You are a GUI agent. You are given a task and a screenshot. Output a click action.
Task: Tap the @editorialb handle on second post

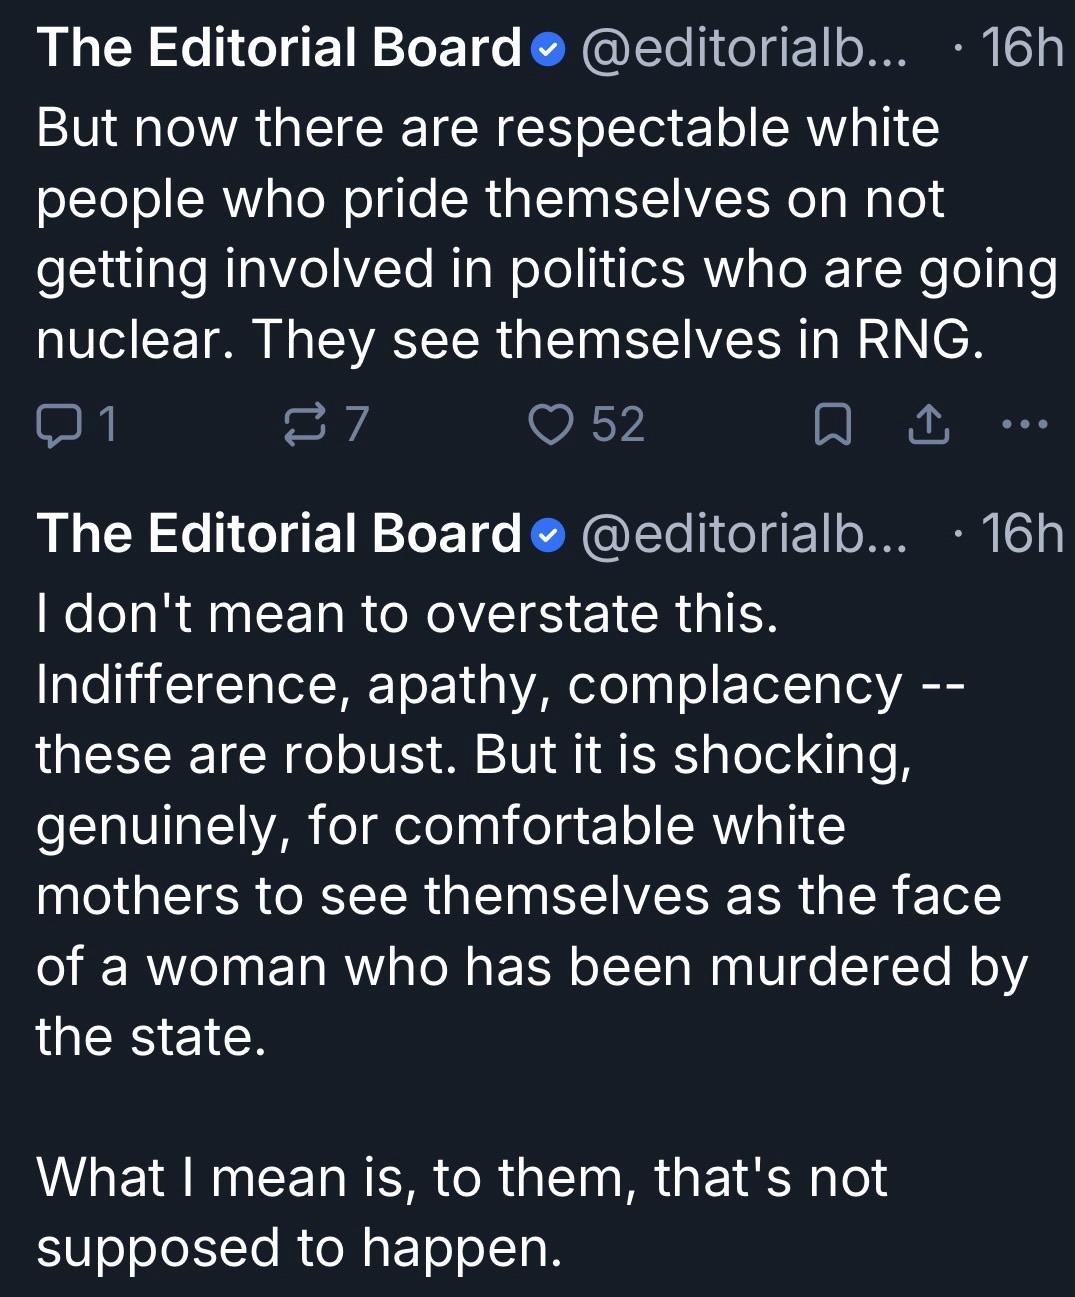coord(743,535)
